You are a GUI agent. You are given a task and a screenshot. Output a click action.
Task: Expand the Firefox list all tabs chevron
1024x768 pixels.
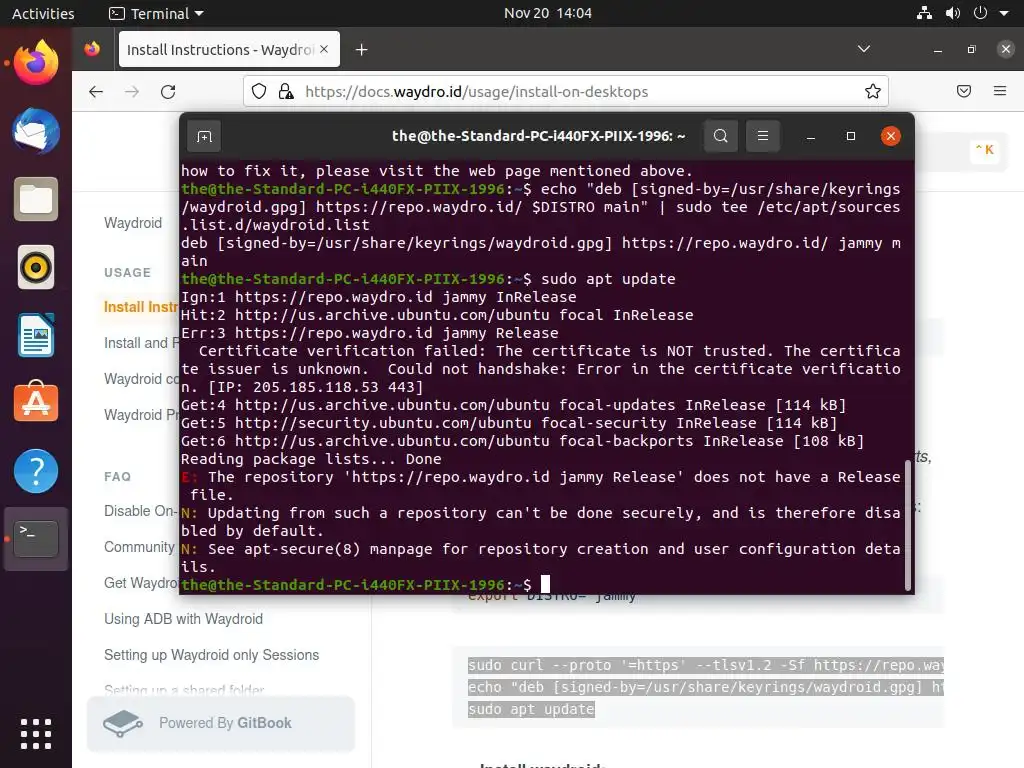863,49
